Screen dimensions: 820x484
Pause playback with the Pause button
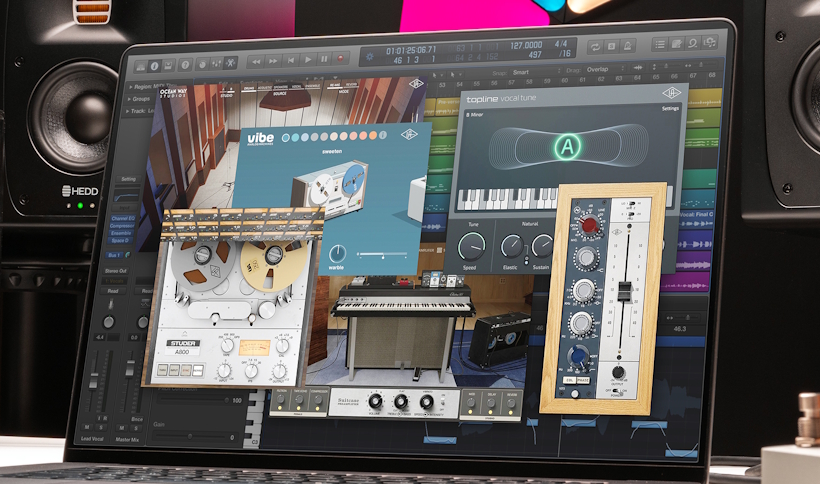coord(324,60)
